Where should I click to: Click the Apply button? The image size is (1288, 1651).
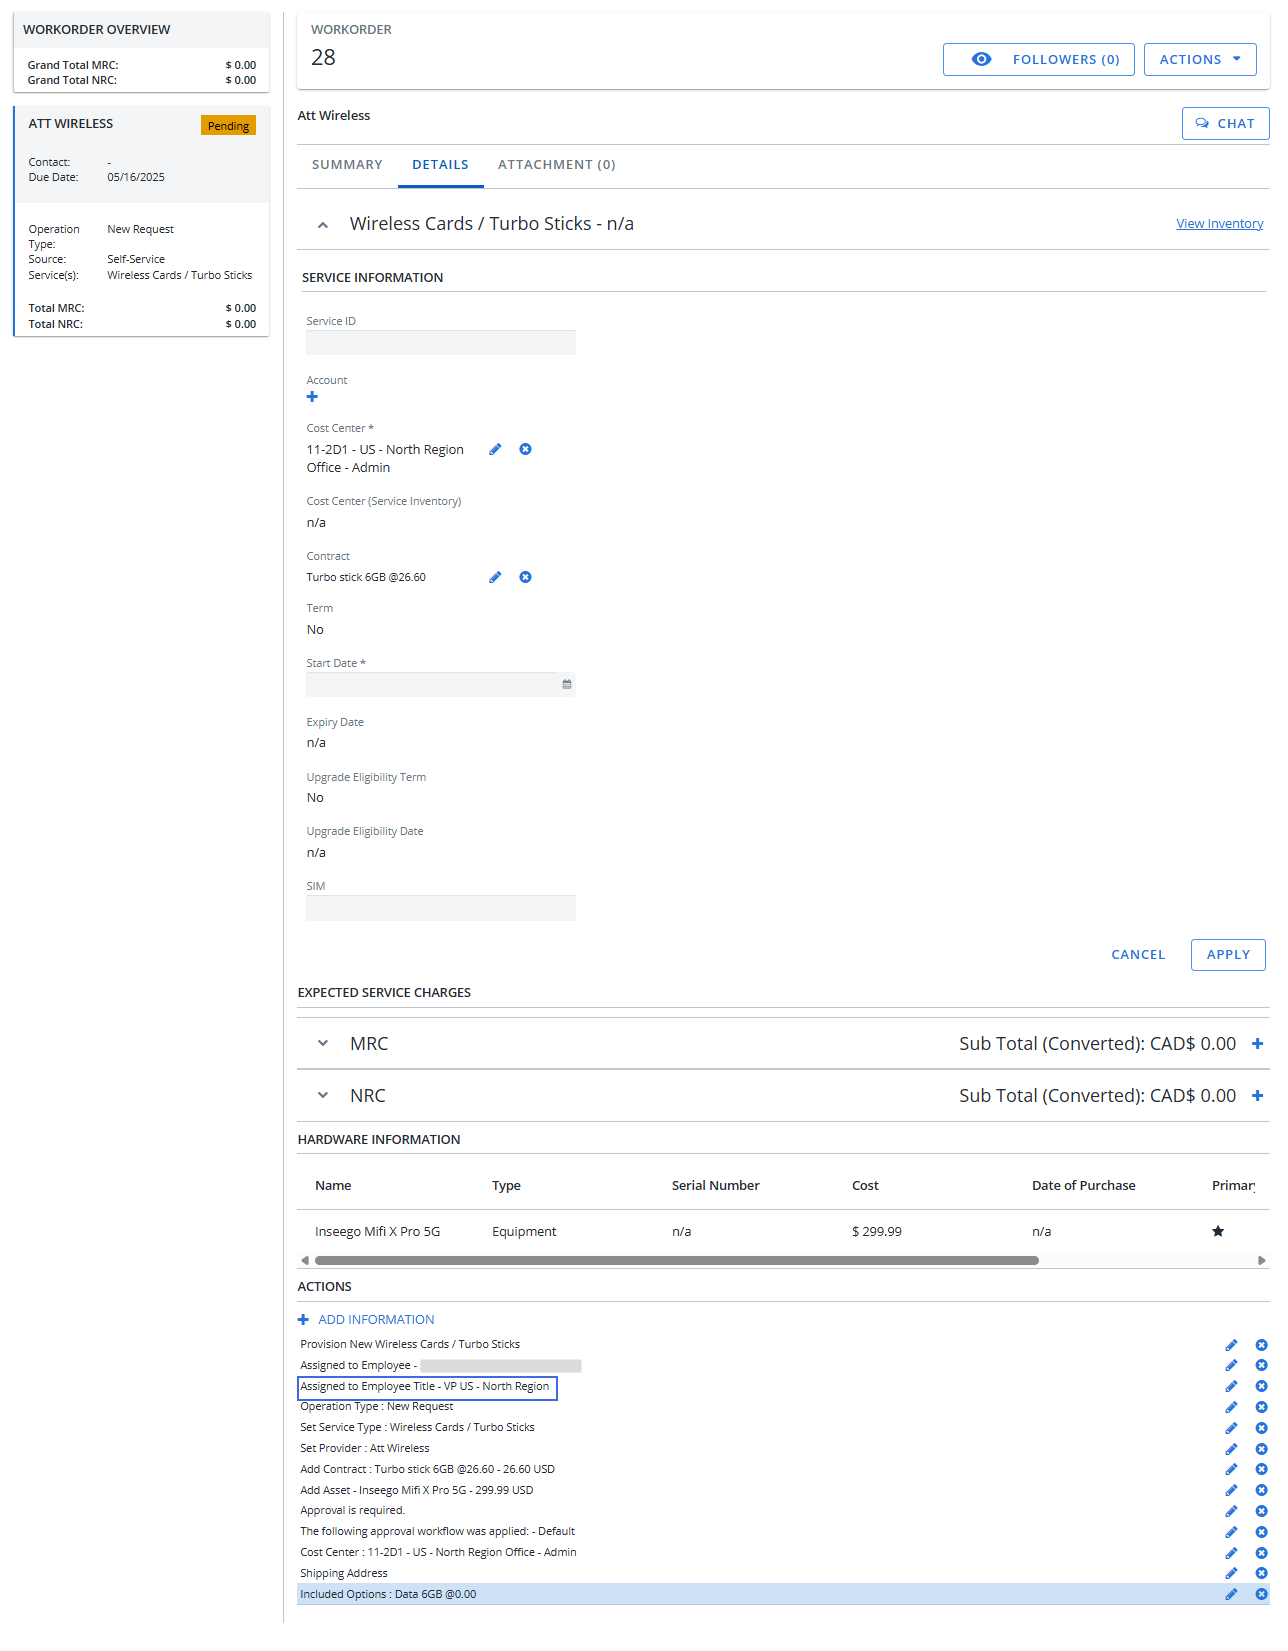tap(1227, 955)
